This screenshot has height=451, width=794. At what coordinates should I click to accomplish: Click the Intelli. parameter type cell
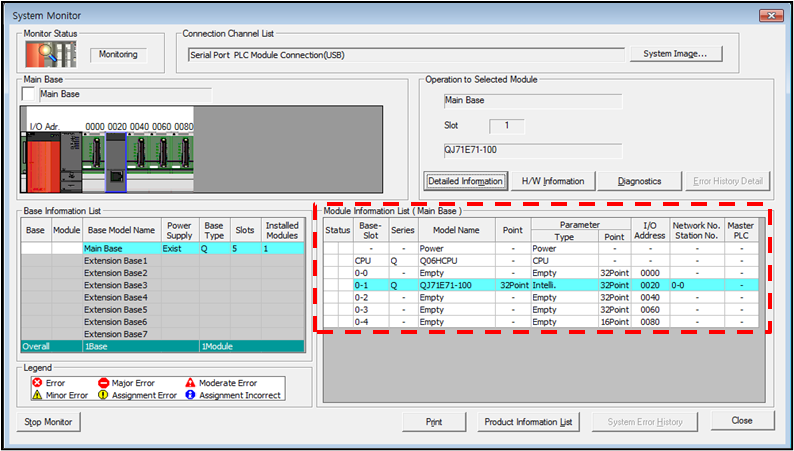coord(565,285)
